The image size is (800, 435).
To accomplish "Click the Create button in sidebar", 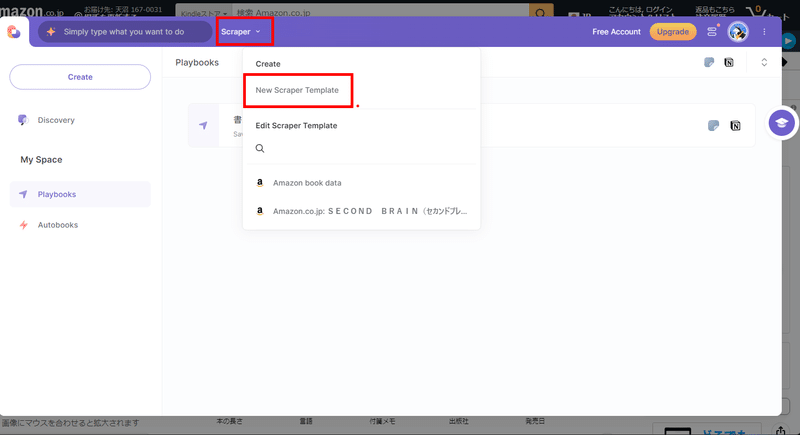I will tap(80, 77).
